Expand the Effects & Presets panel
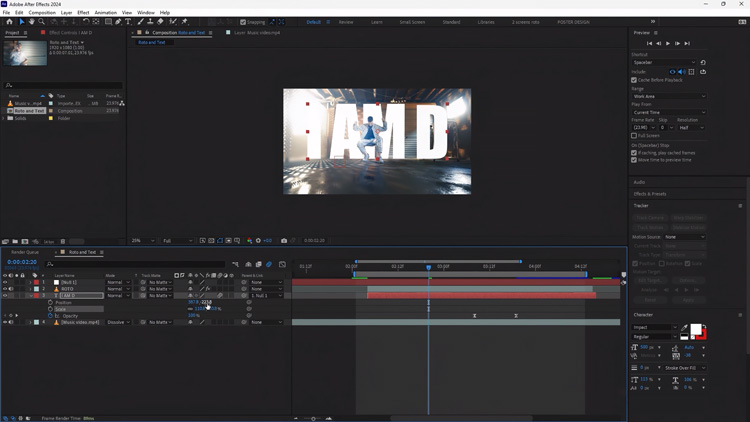 tap(650, 194)
